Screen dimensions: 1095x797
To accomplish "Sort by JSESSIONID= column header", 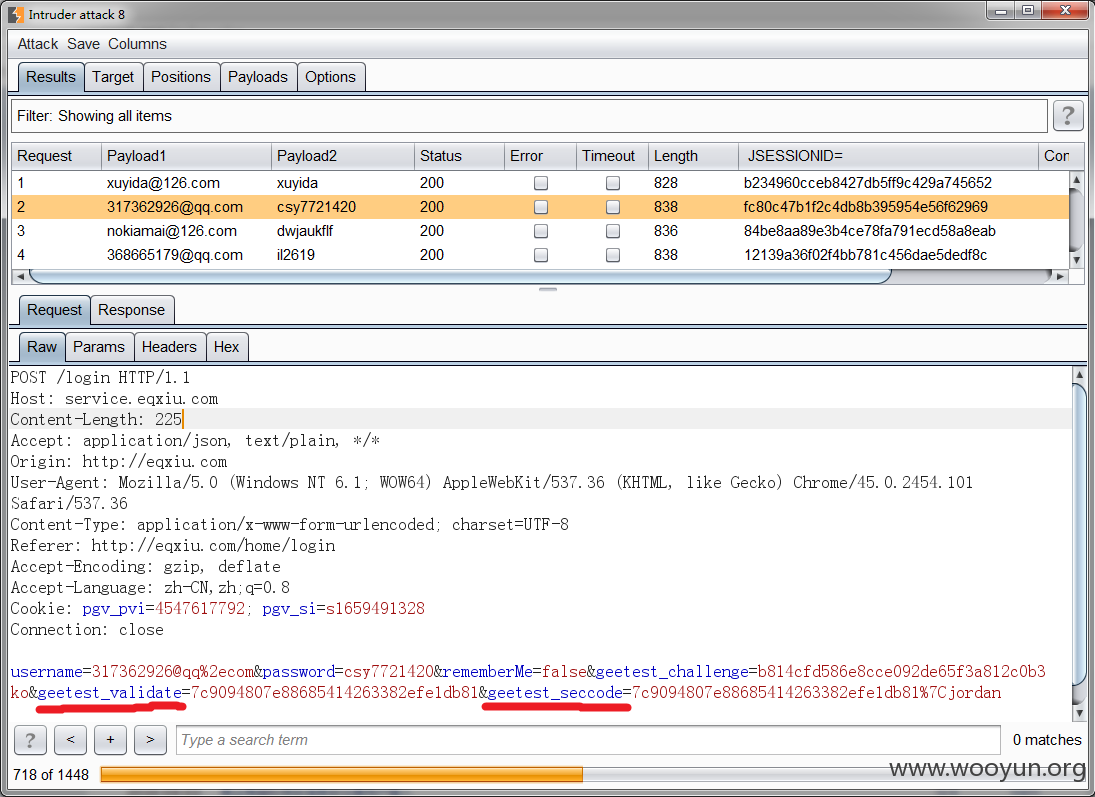I will coord(888,156).
